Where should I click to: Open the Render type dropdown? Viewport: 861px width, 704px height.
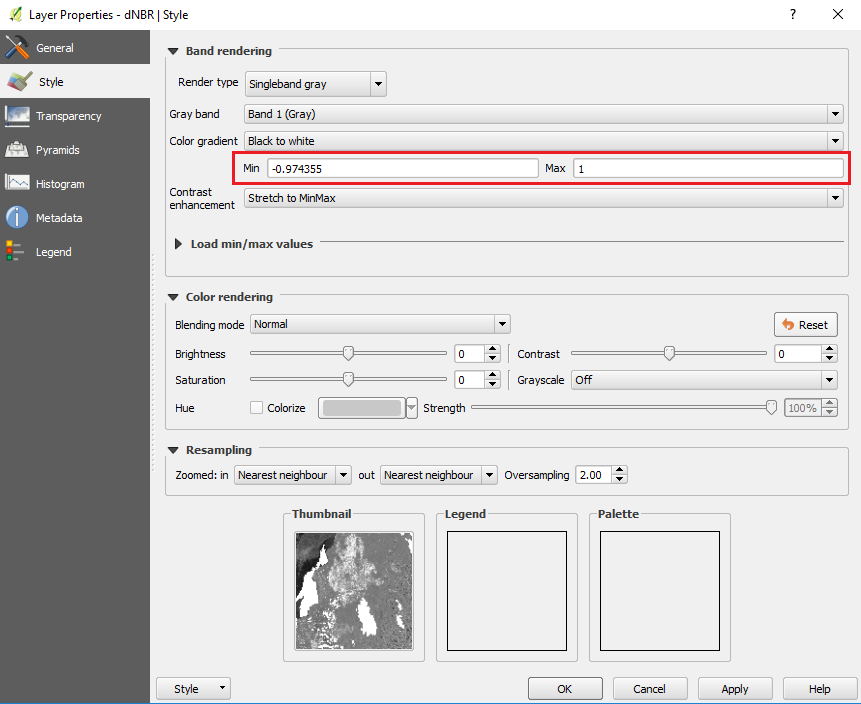[315, 84]
